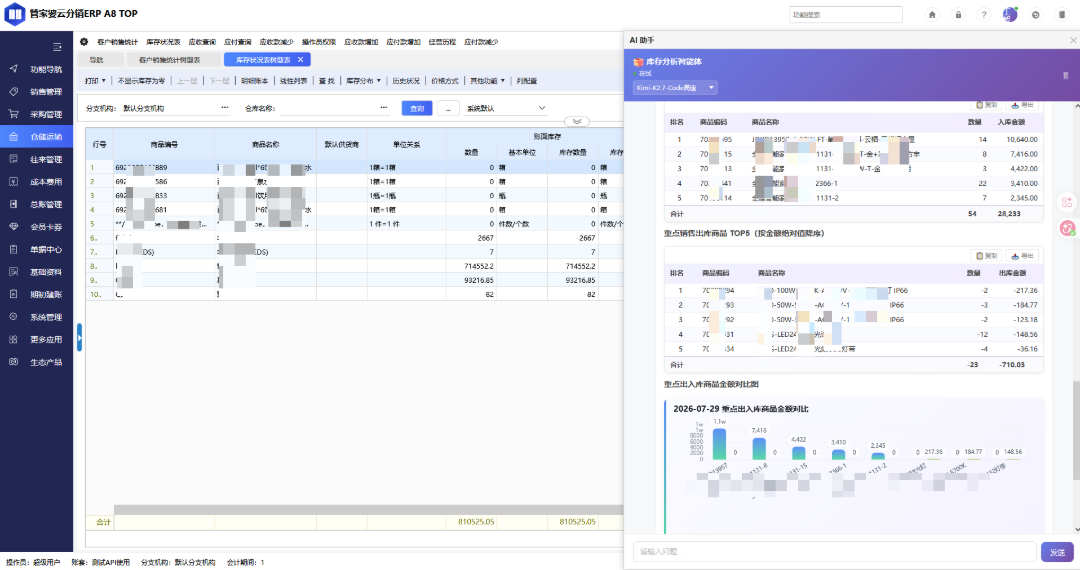Toggle 不显示库存为零 option
This screenshot has height=570, width=1080.
pyautogui.click(x=141, y=81)
